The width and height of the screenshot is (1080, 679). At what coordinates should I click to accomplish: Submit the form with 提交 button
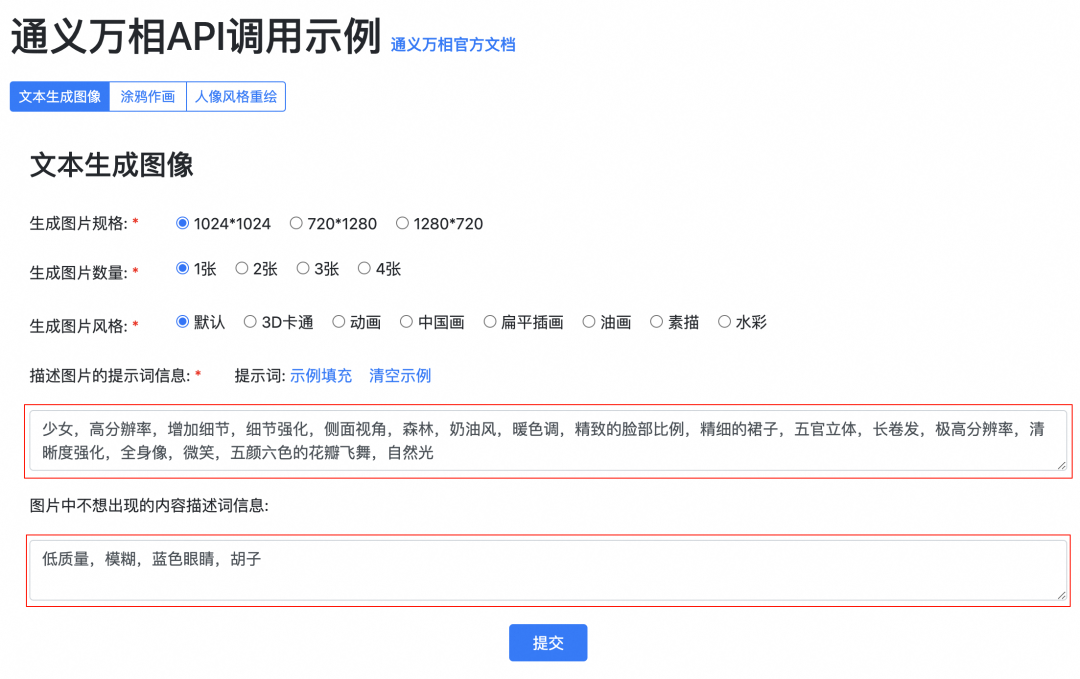point(548,643)
